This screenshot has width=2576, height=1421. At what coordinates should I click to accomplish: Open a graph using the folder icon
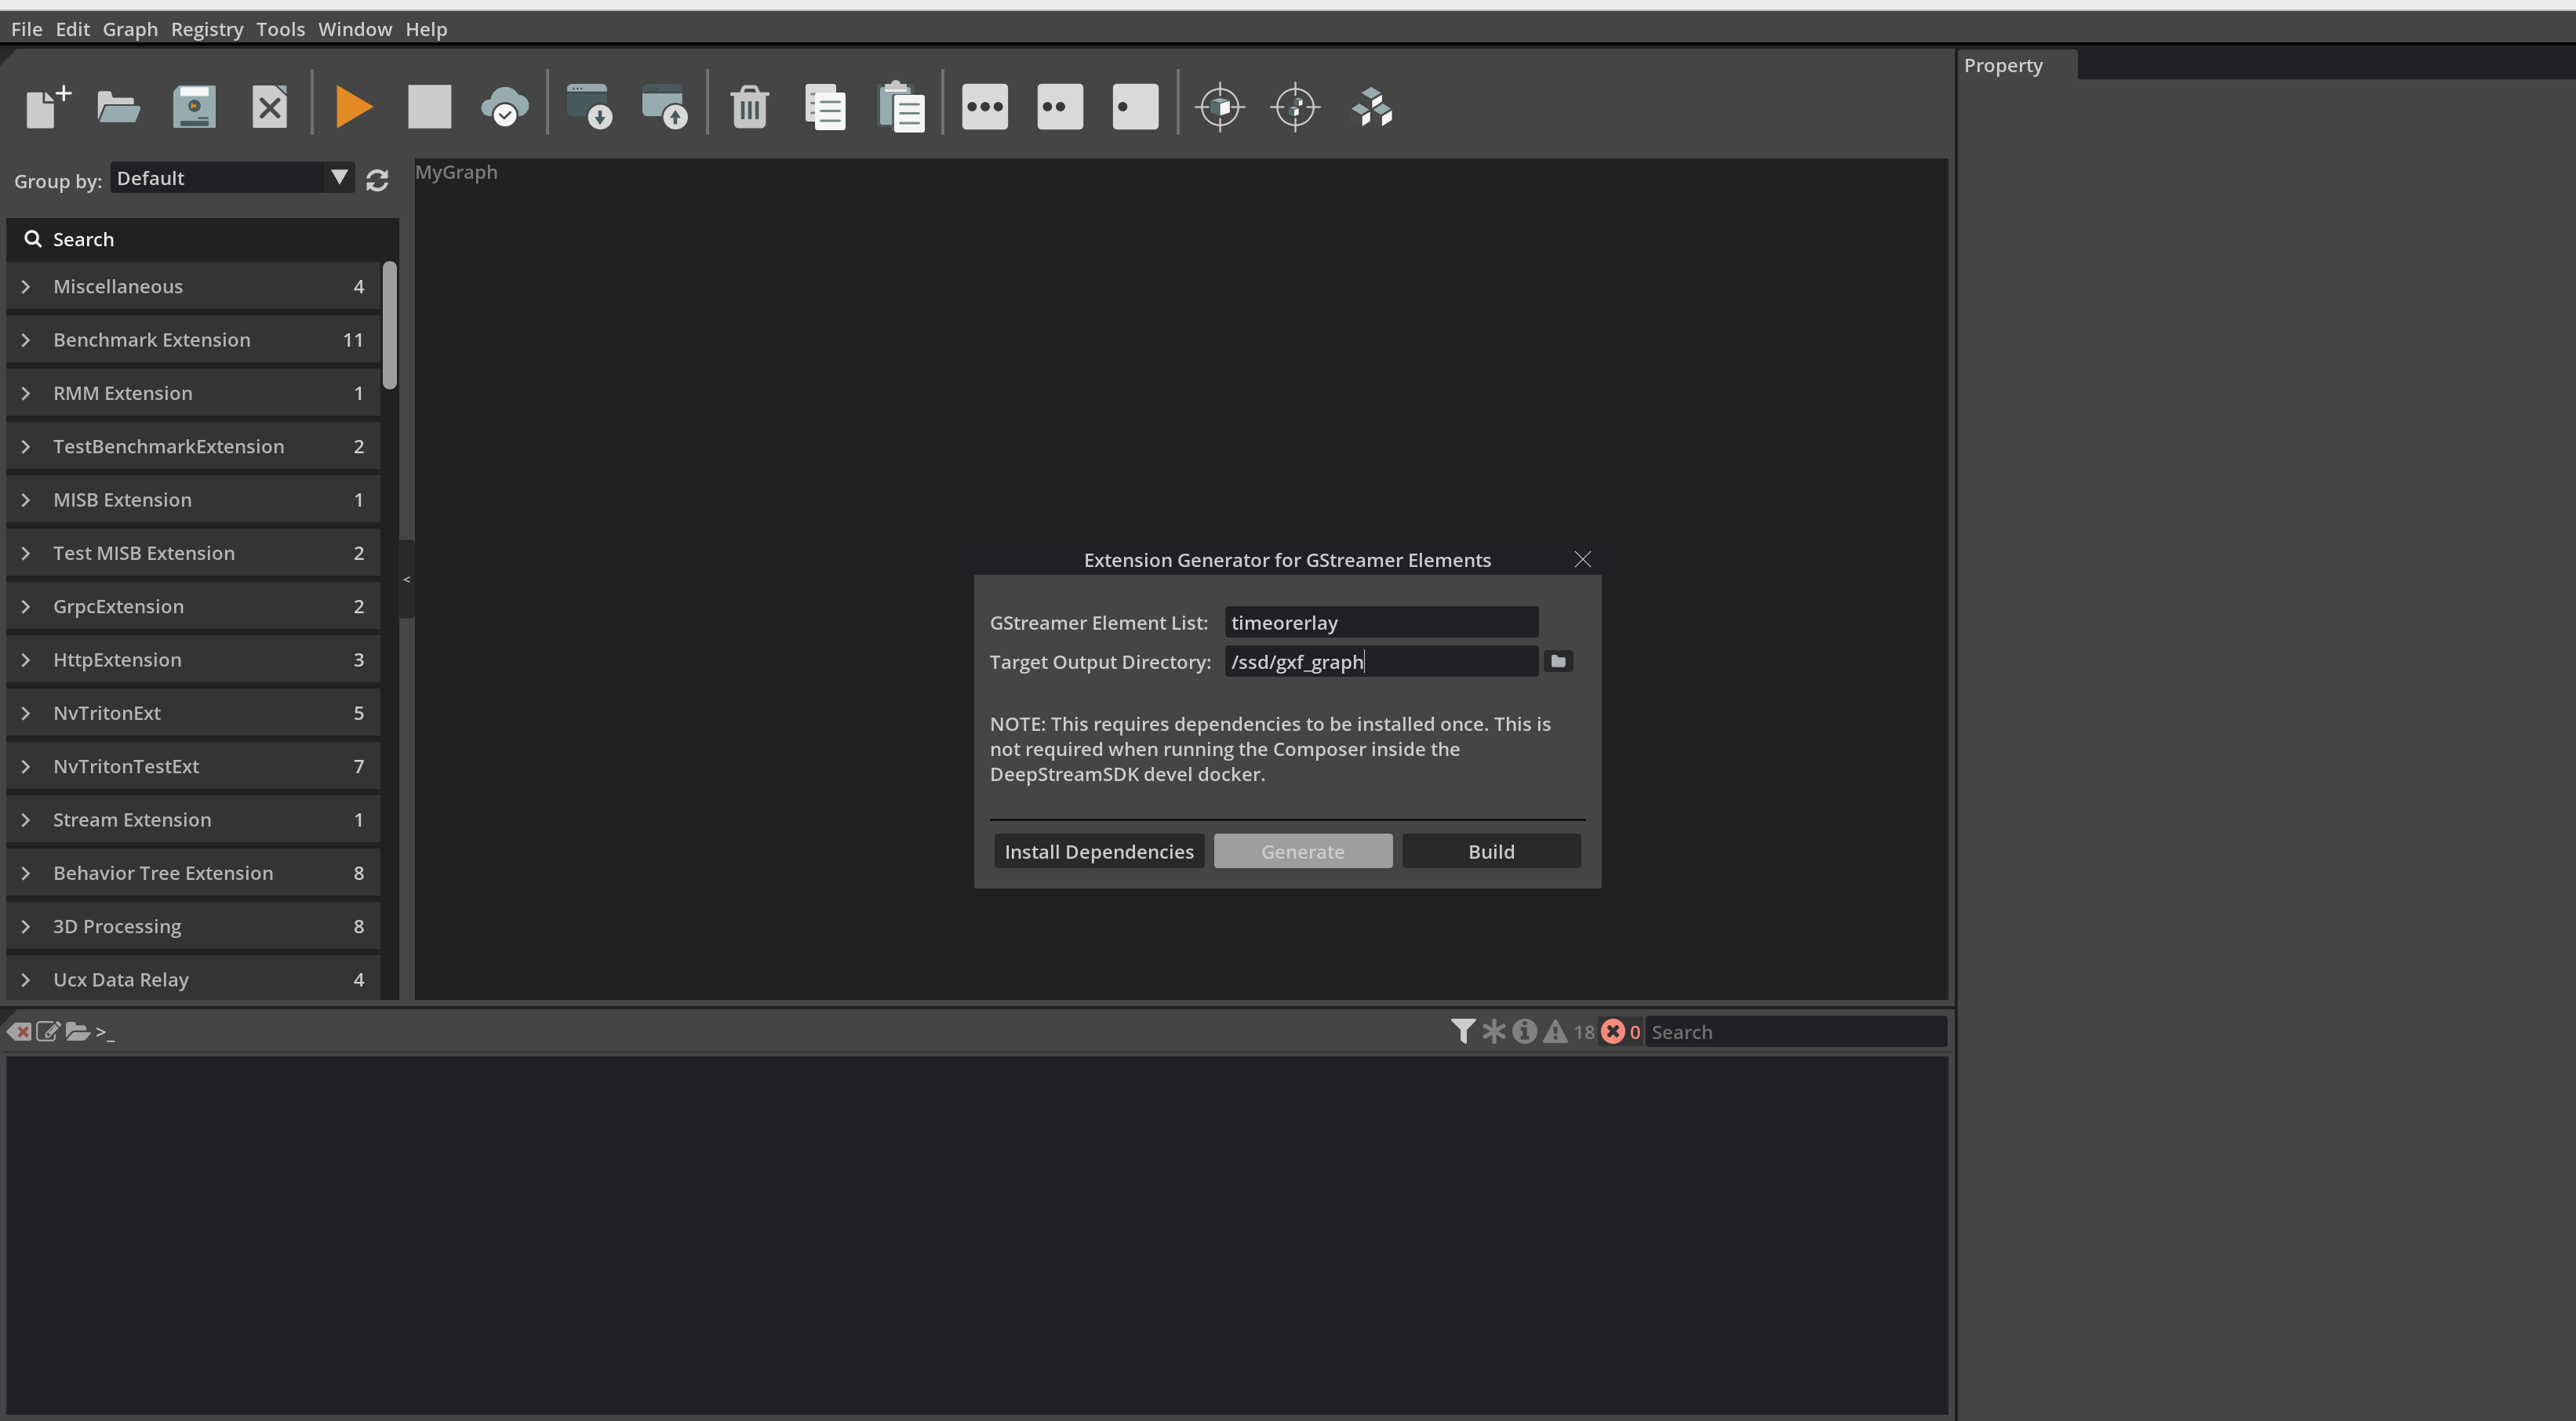pyautogui.click(x=118, y=107)
